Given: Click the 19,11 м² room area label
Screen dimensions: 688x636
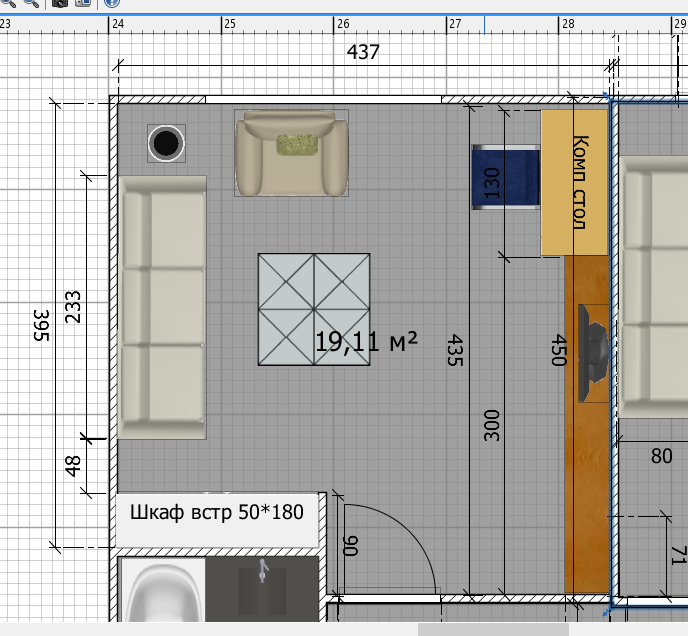Looking at the screenshot, I should tap(366, 342).
